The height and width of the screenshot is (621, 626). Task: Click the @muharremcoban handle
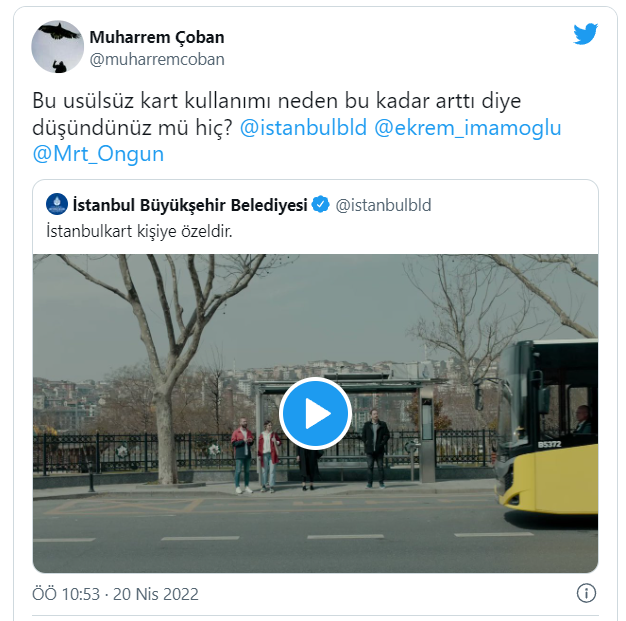pyautogui.click(x=157, y=60)
